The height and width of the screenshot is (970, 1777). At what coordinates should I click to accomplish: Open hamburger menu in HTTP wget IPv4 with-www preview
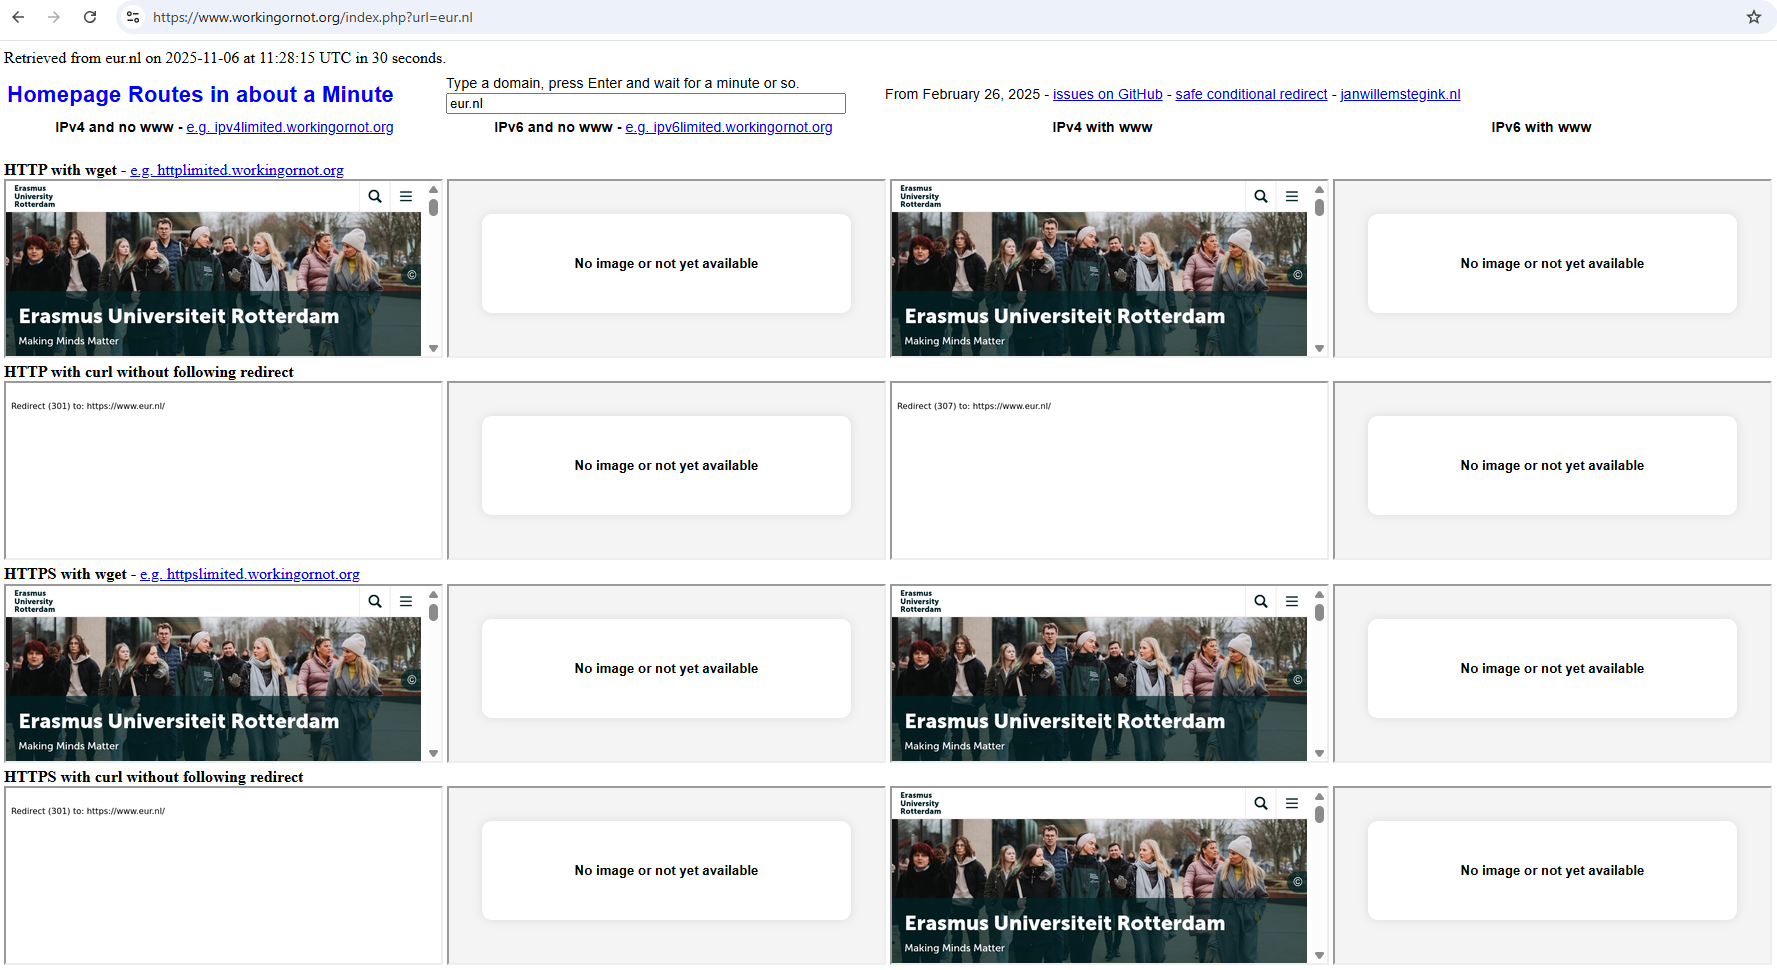point(1292,197)
